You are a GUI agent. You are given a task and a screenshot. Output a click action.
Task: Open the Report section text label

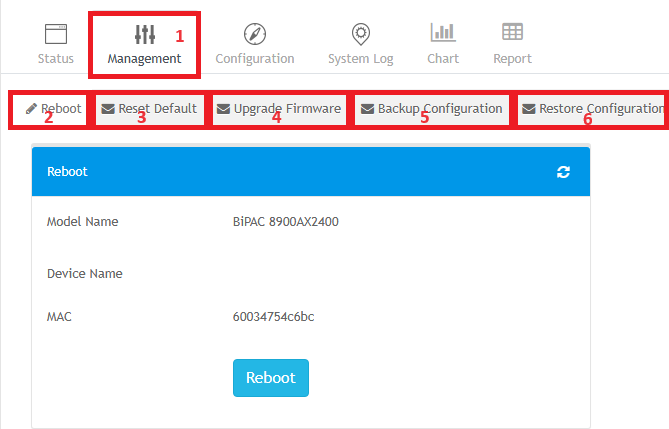[512, 59]
